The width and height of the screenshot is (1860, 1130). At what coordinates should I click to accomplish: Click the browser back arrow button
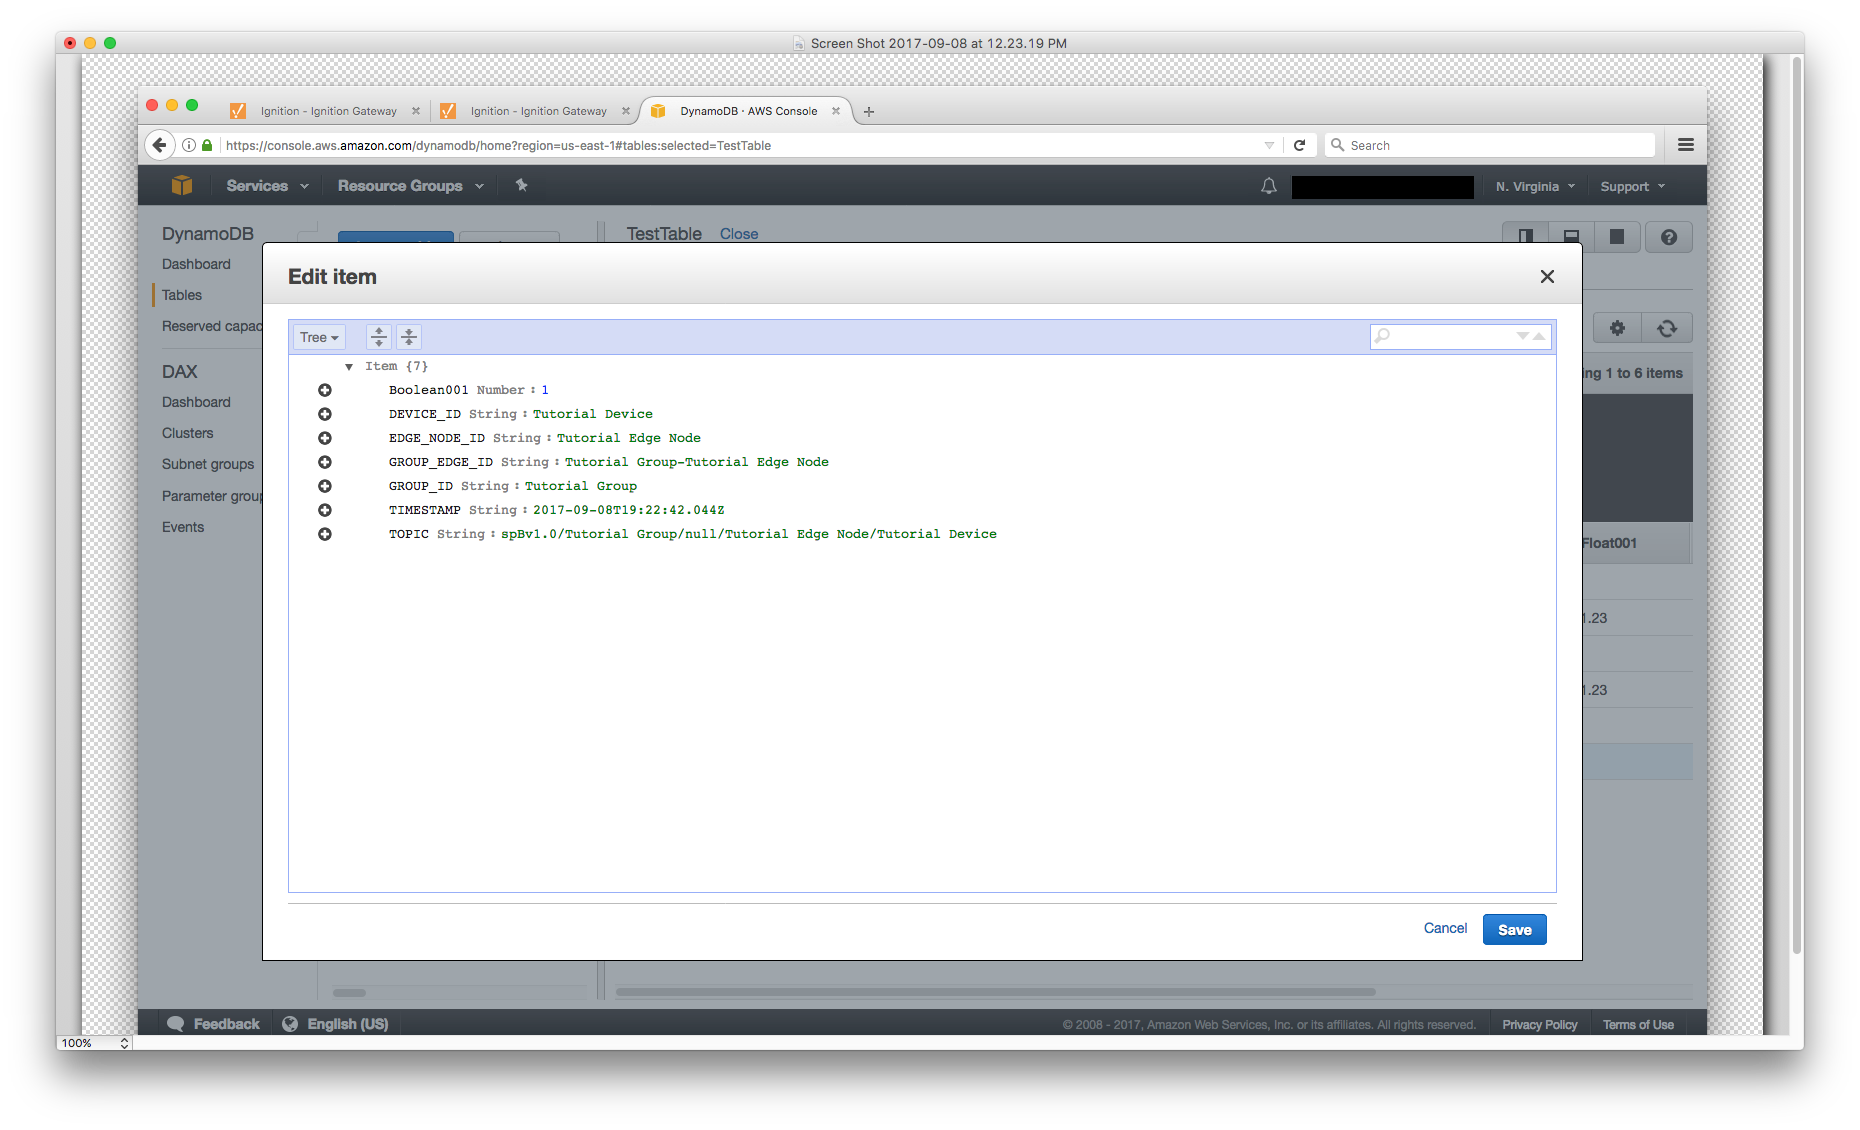click(x=159, y=145)
